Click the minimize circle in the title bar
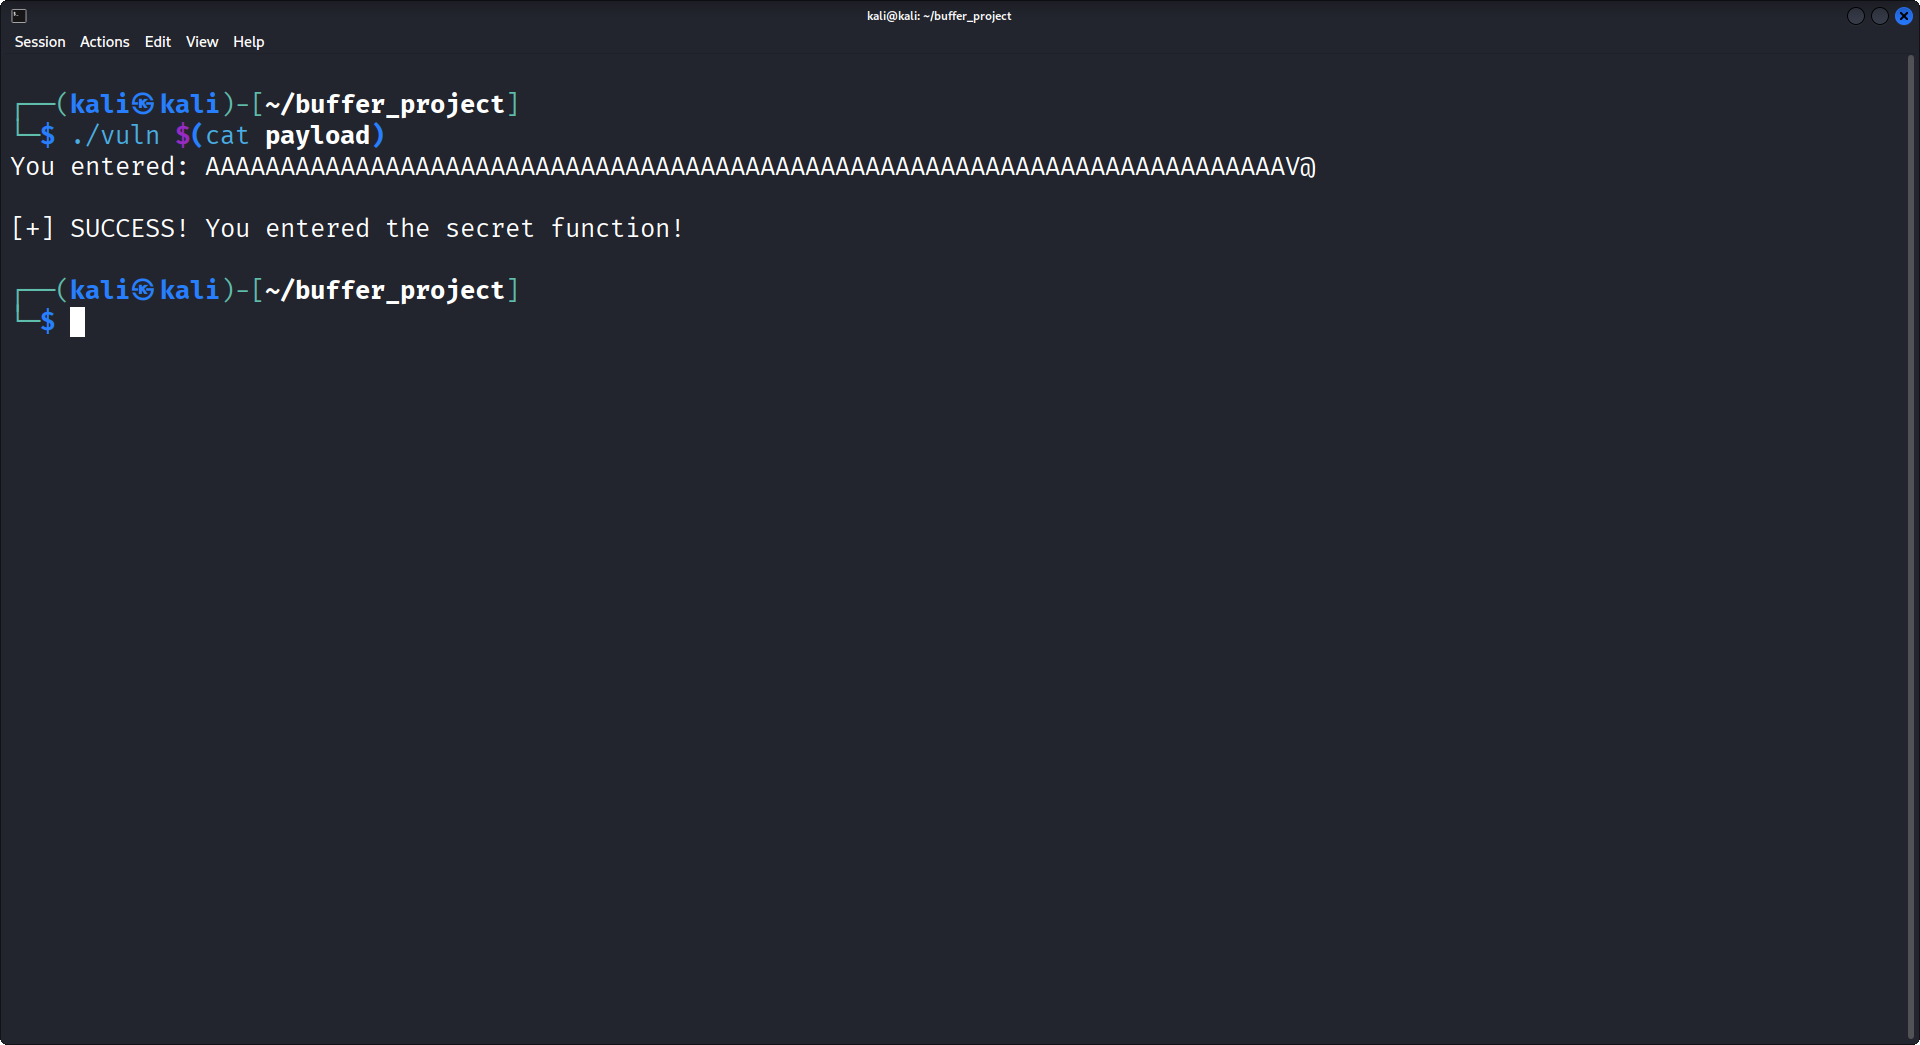 click(1855, 16)
